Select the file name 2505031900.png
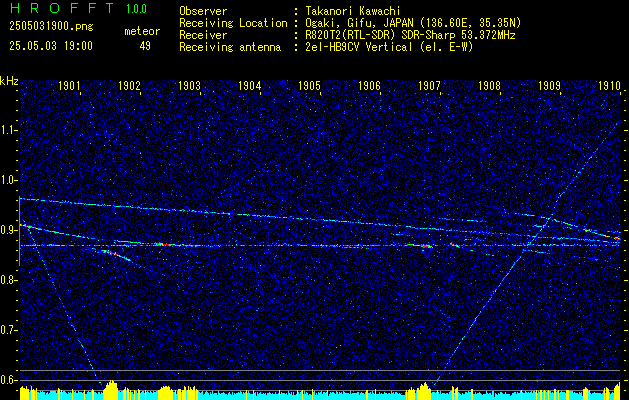Image resolution: width=629 pixels, height=400 pixels. (x=51, y=27)
